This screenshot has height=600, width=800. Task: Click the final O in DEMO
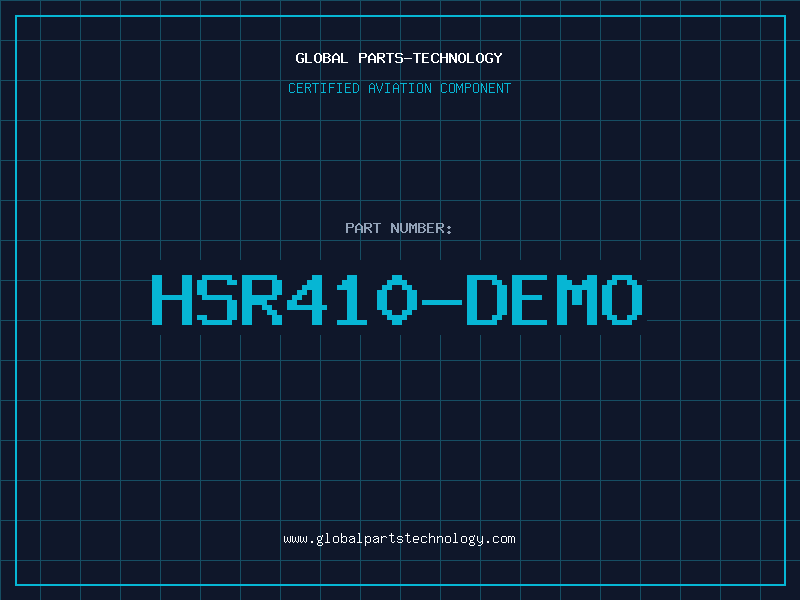pos(624,299)
